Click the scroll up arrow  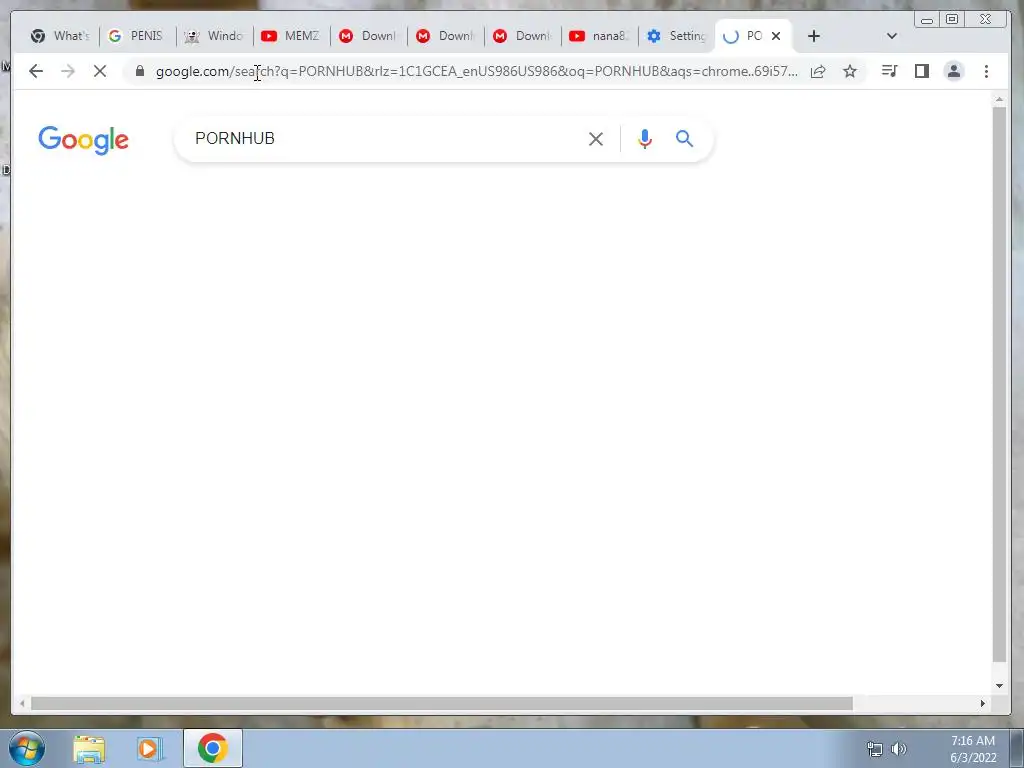pyautogui.click(x=999, y=100)
